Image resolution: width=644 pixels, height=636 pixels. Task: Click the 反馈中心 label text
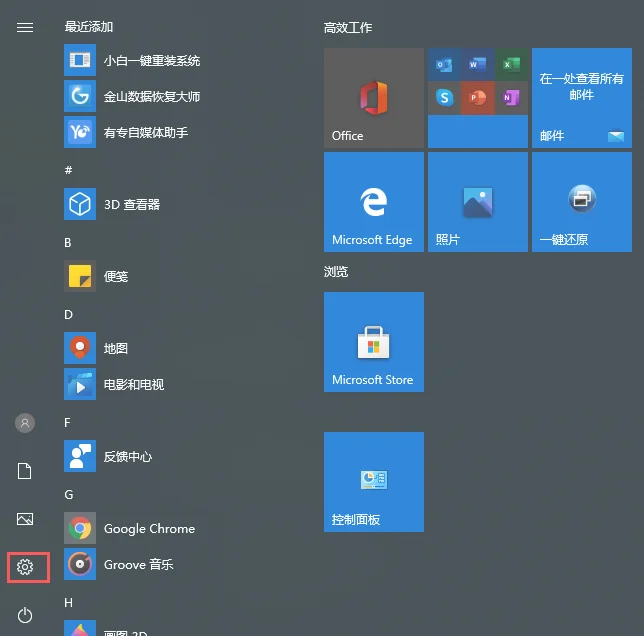pos(128,457)
